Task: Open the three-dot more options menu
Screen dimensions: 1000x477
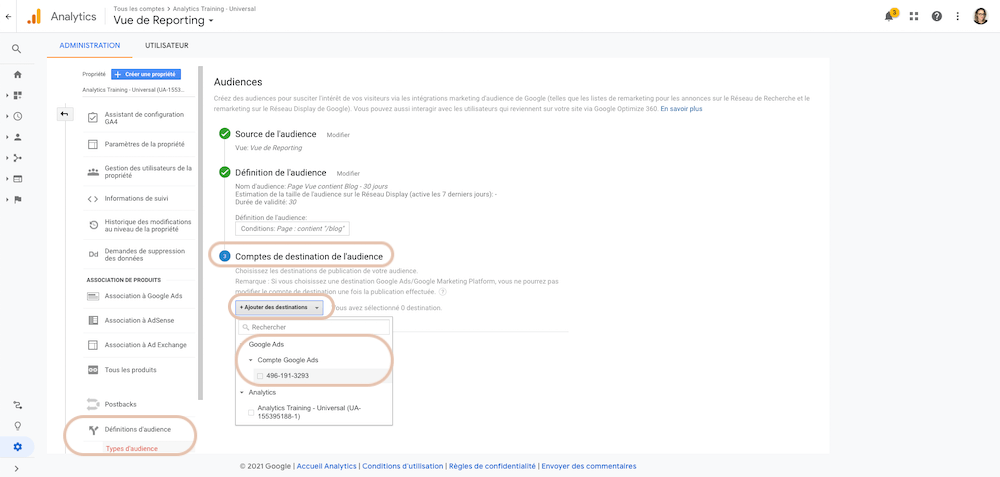Action: click(x=957, y=17)
